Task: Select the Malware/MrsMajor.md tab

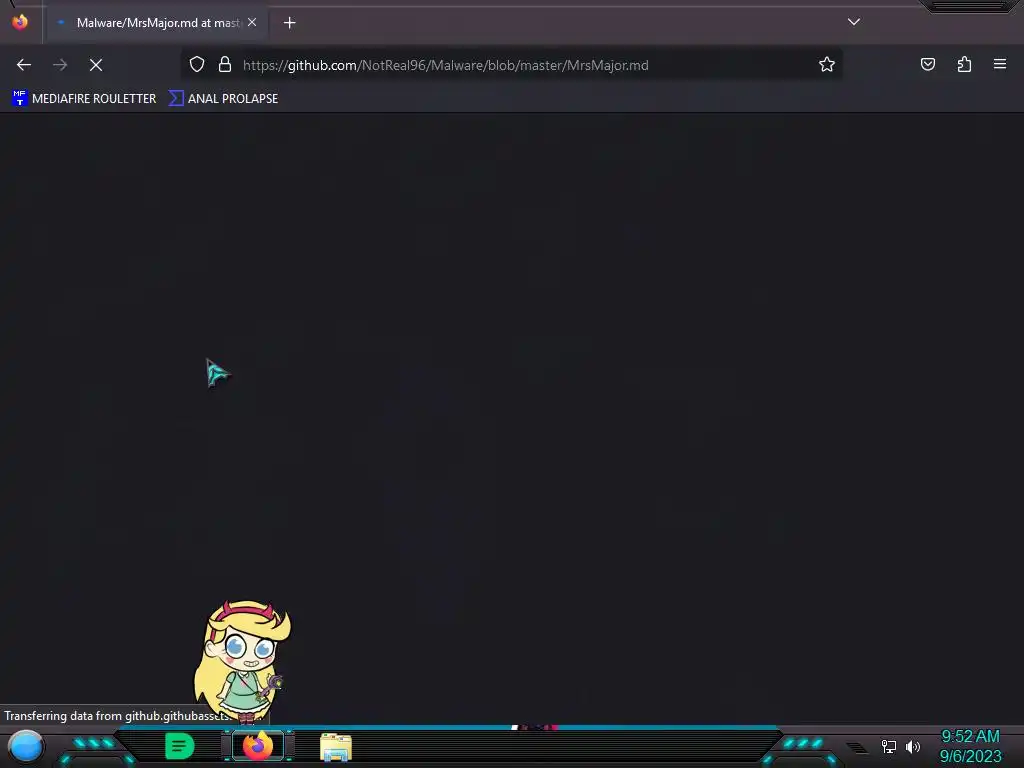Action: [157, 23]
